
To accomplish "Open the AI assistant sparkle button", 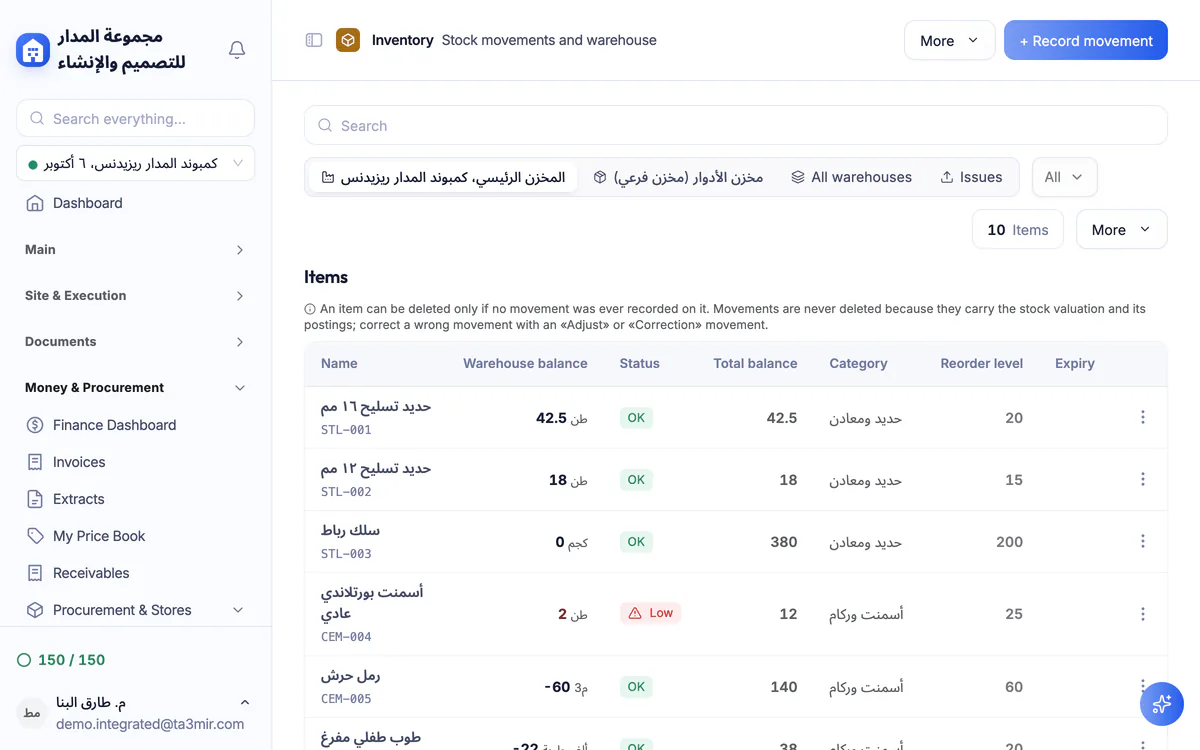I will pos(1162,704).
